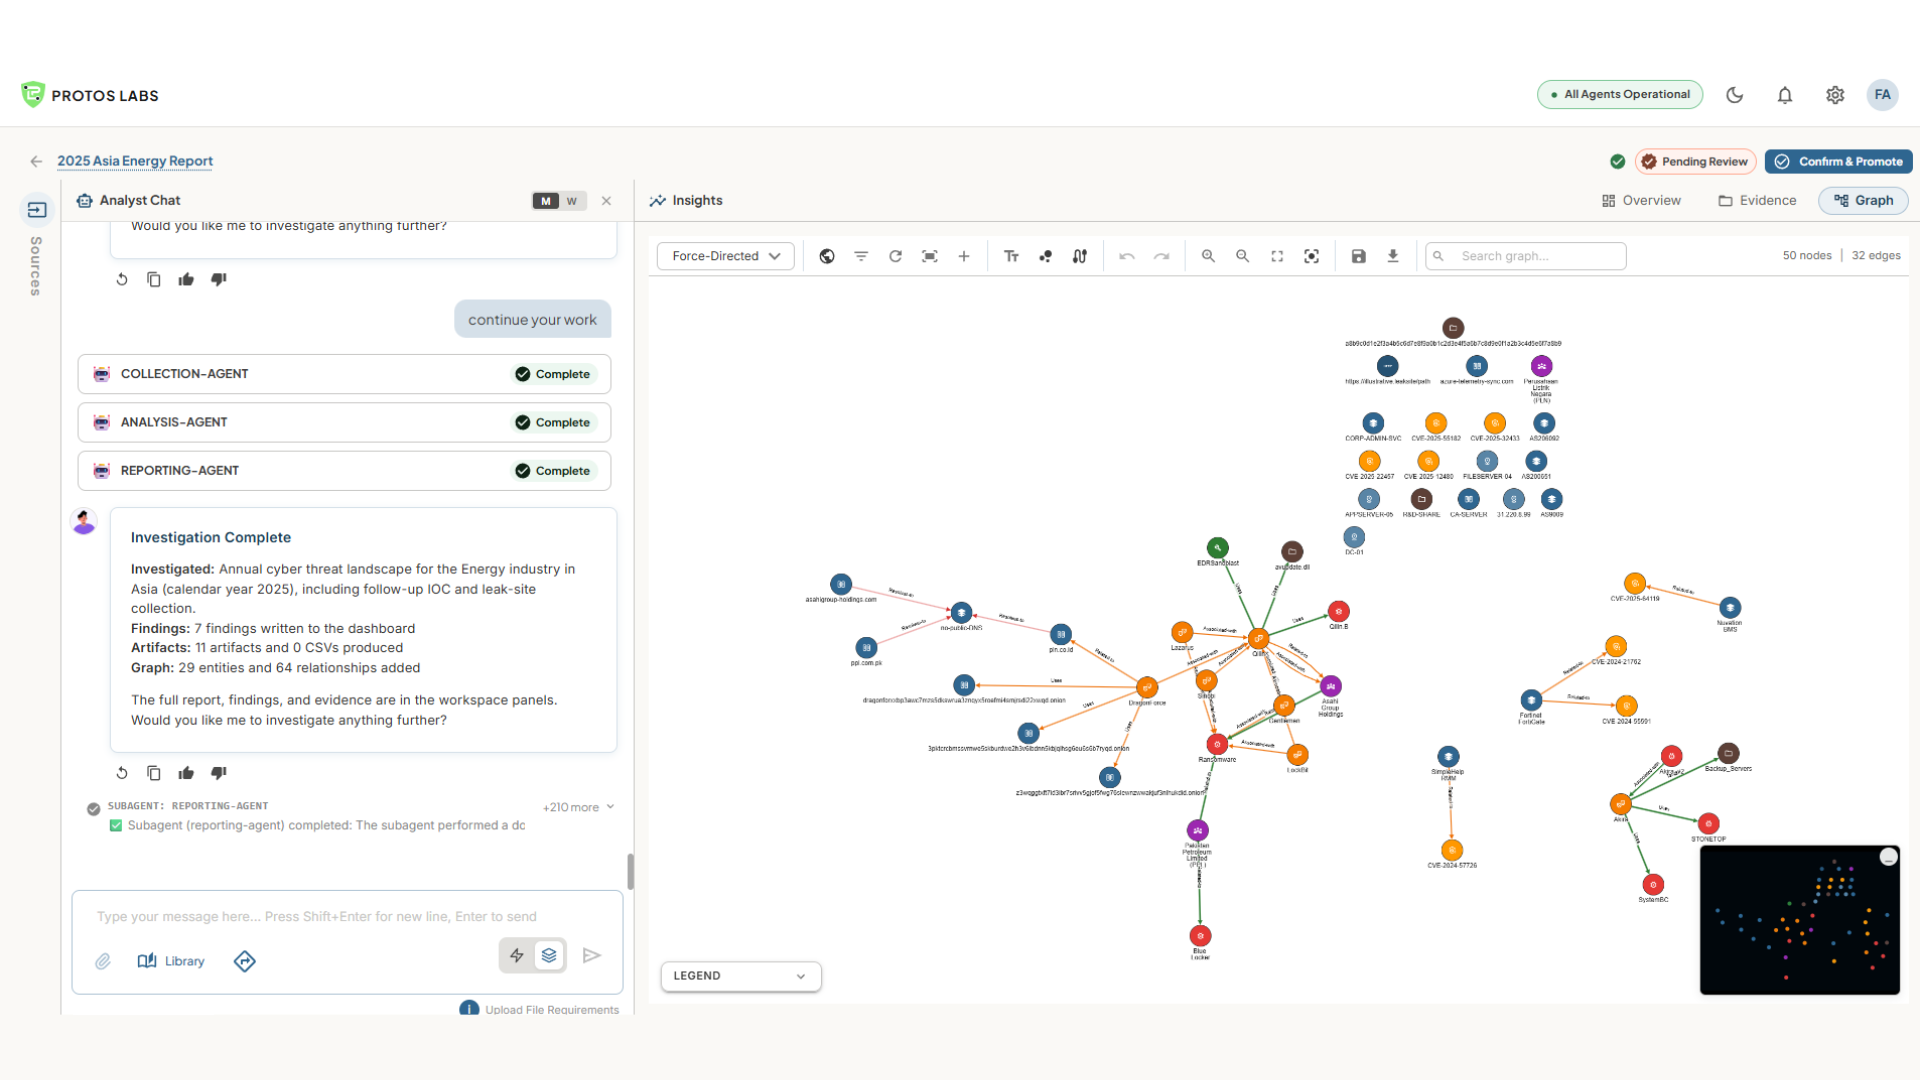Click the node clustering dots icon
1920x1080 pixels.
[x=1046, y=256]
